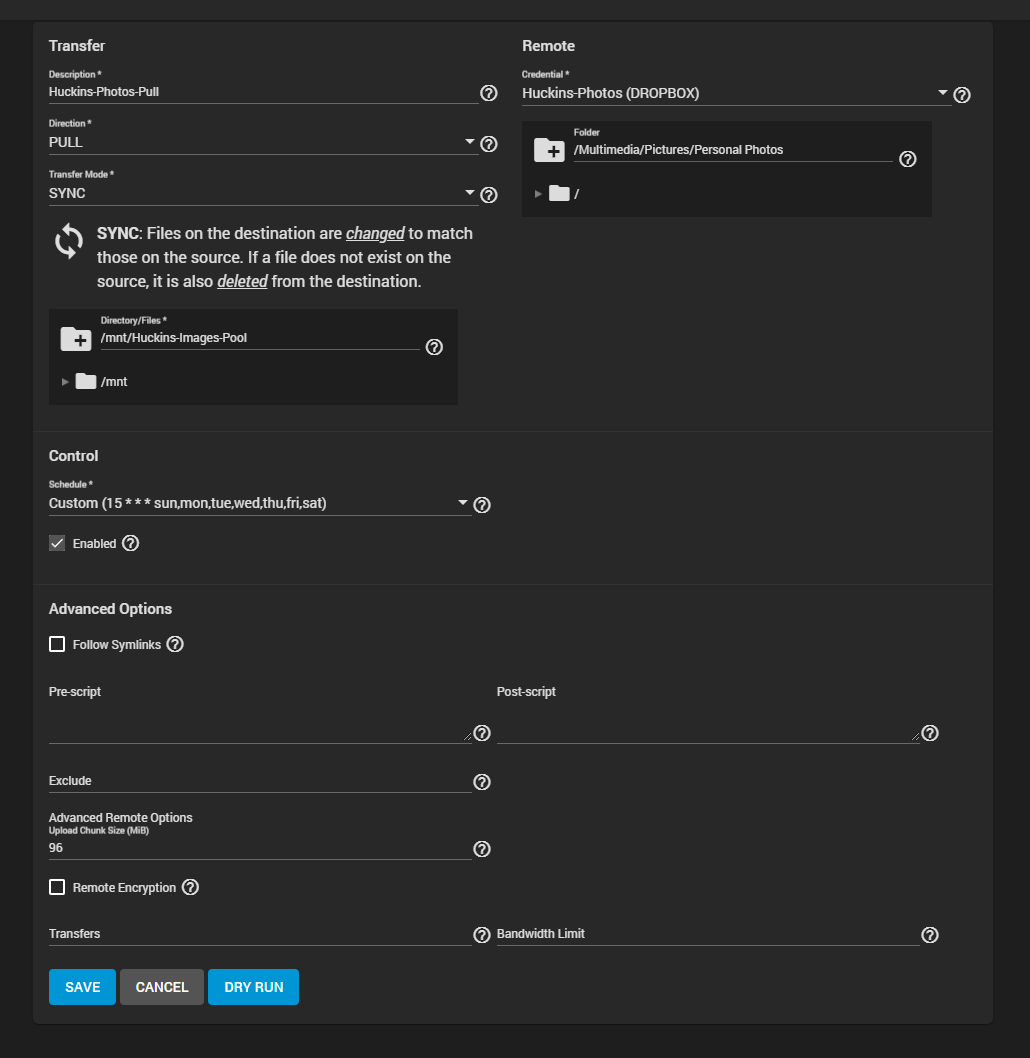Disable the Enabled checkbox under Control
This screenshot has width=1030, height=1058.
coord(57,542)
